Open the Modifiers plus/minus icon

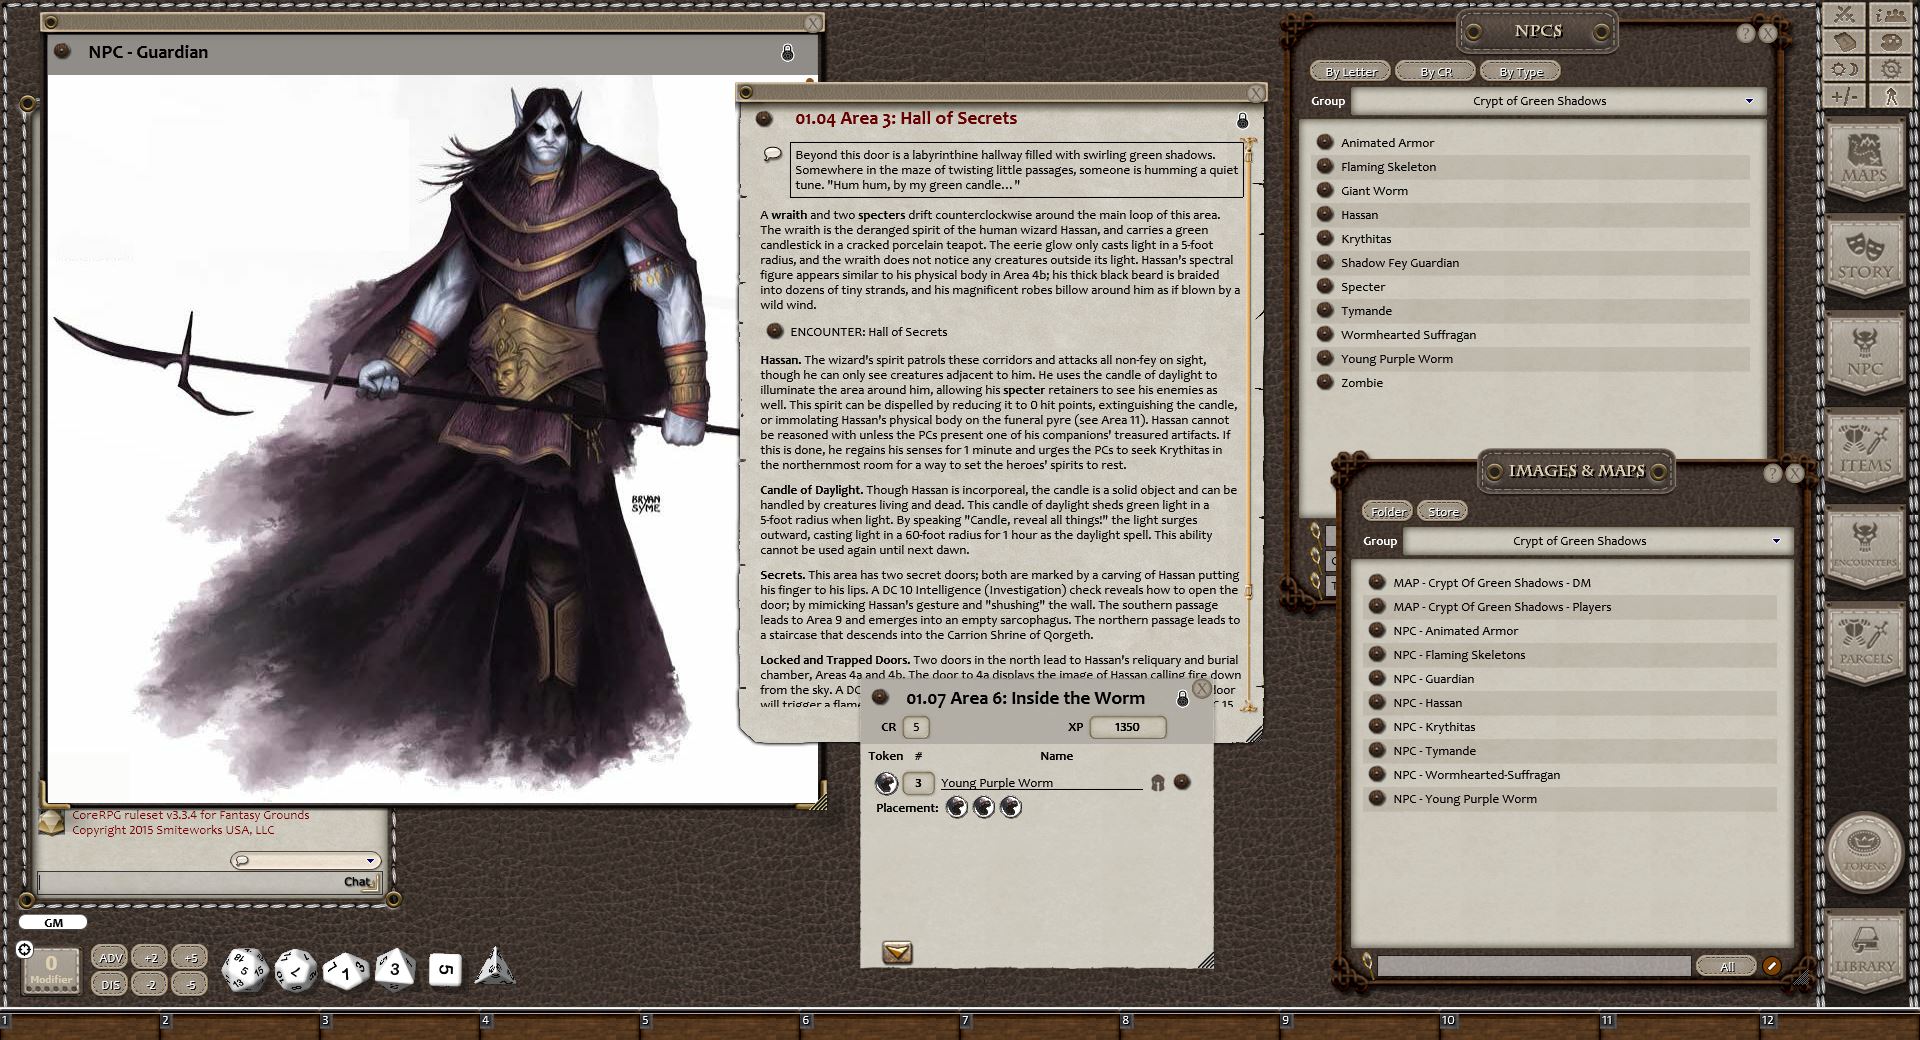pyautogui.click(x=1845, y=96)
